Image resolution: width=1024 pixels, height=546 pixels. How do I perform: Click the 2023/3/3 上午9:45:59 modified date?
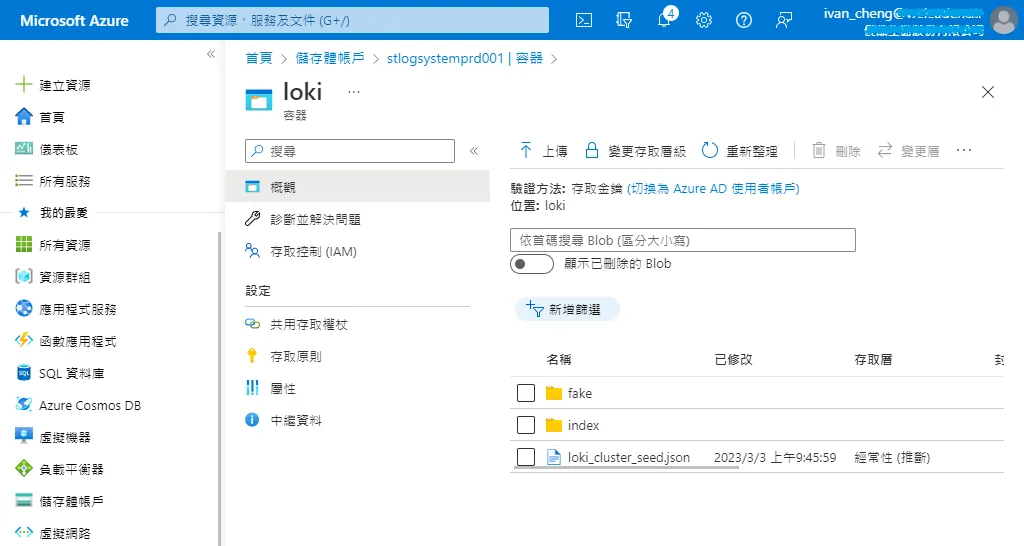[775, 457]
